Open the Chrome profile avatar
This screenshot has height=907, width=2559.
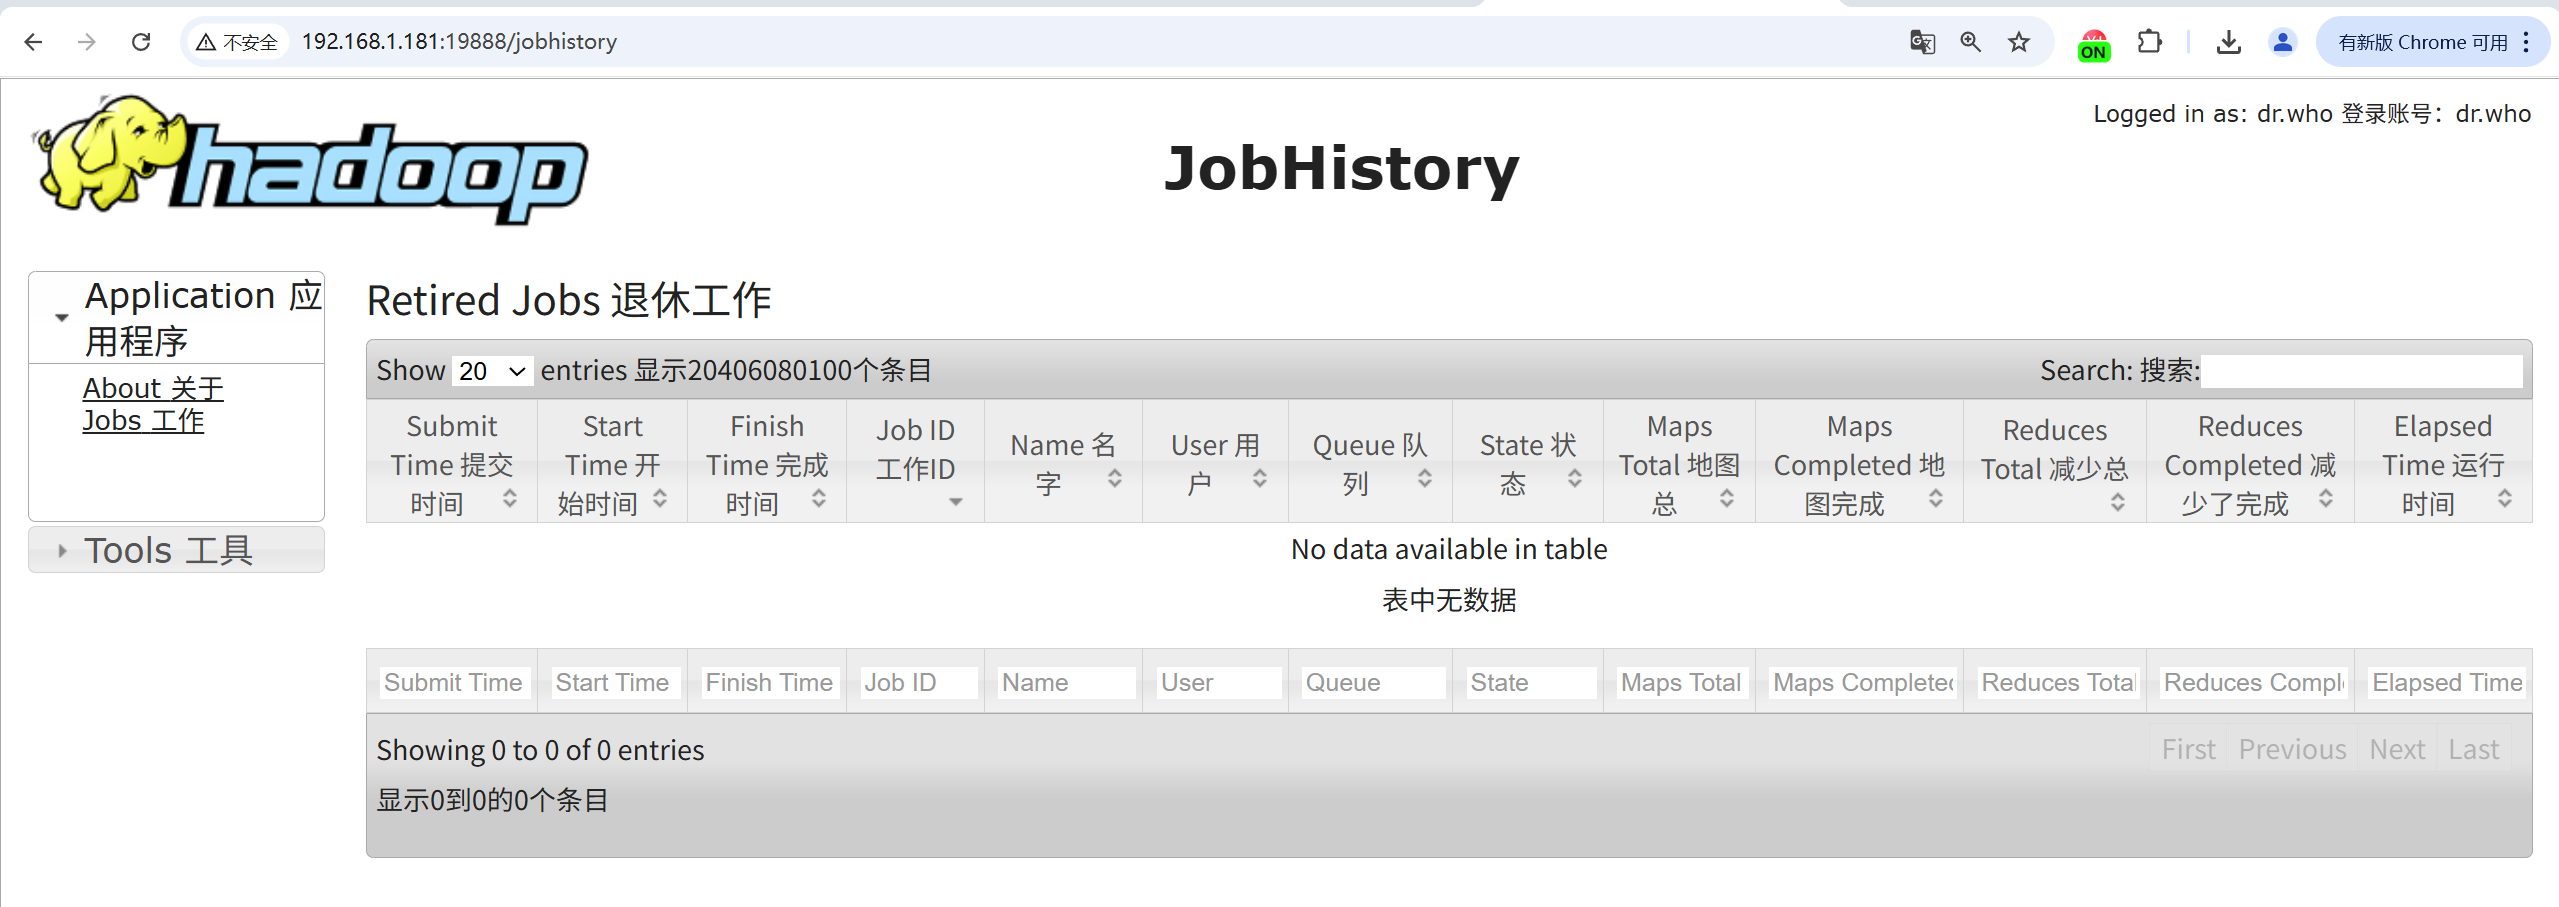[x=2283, y=42]
